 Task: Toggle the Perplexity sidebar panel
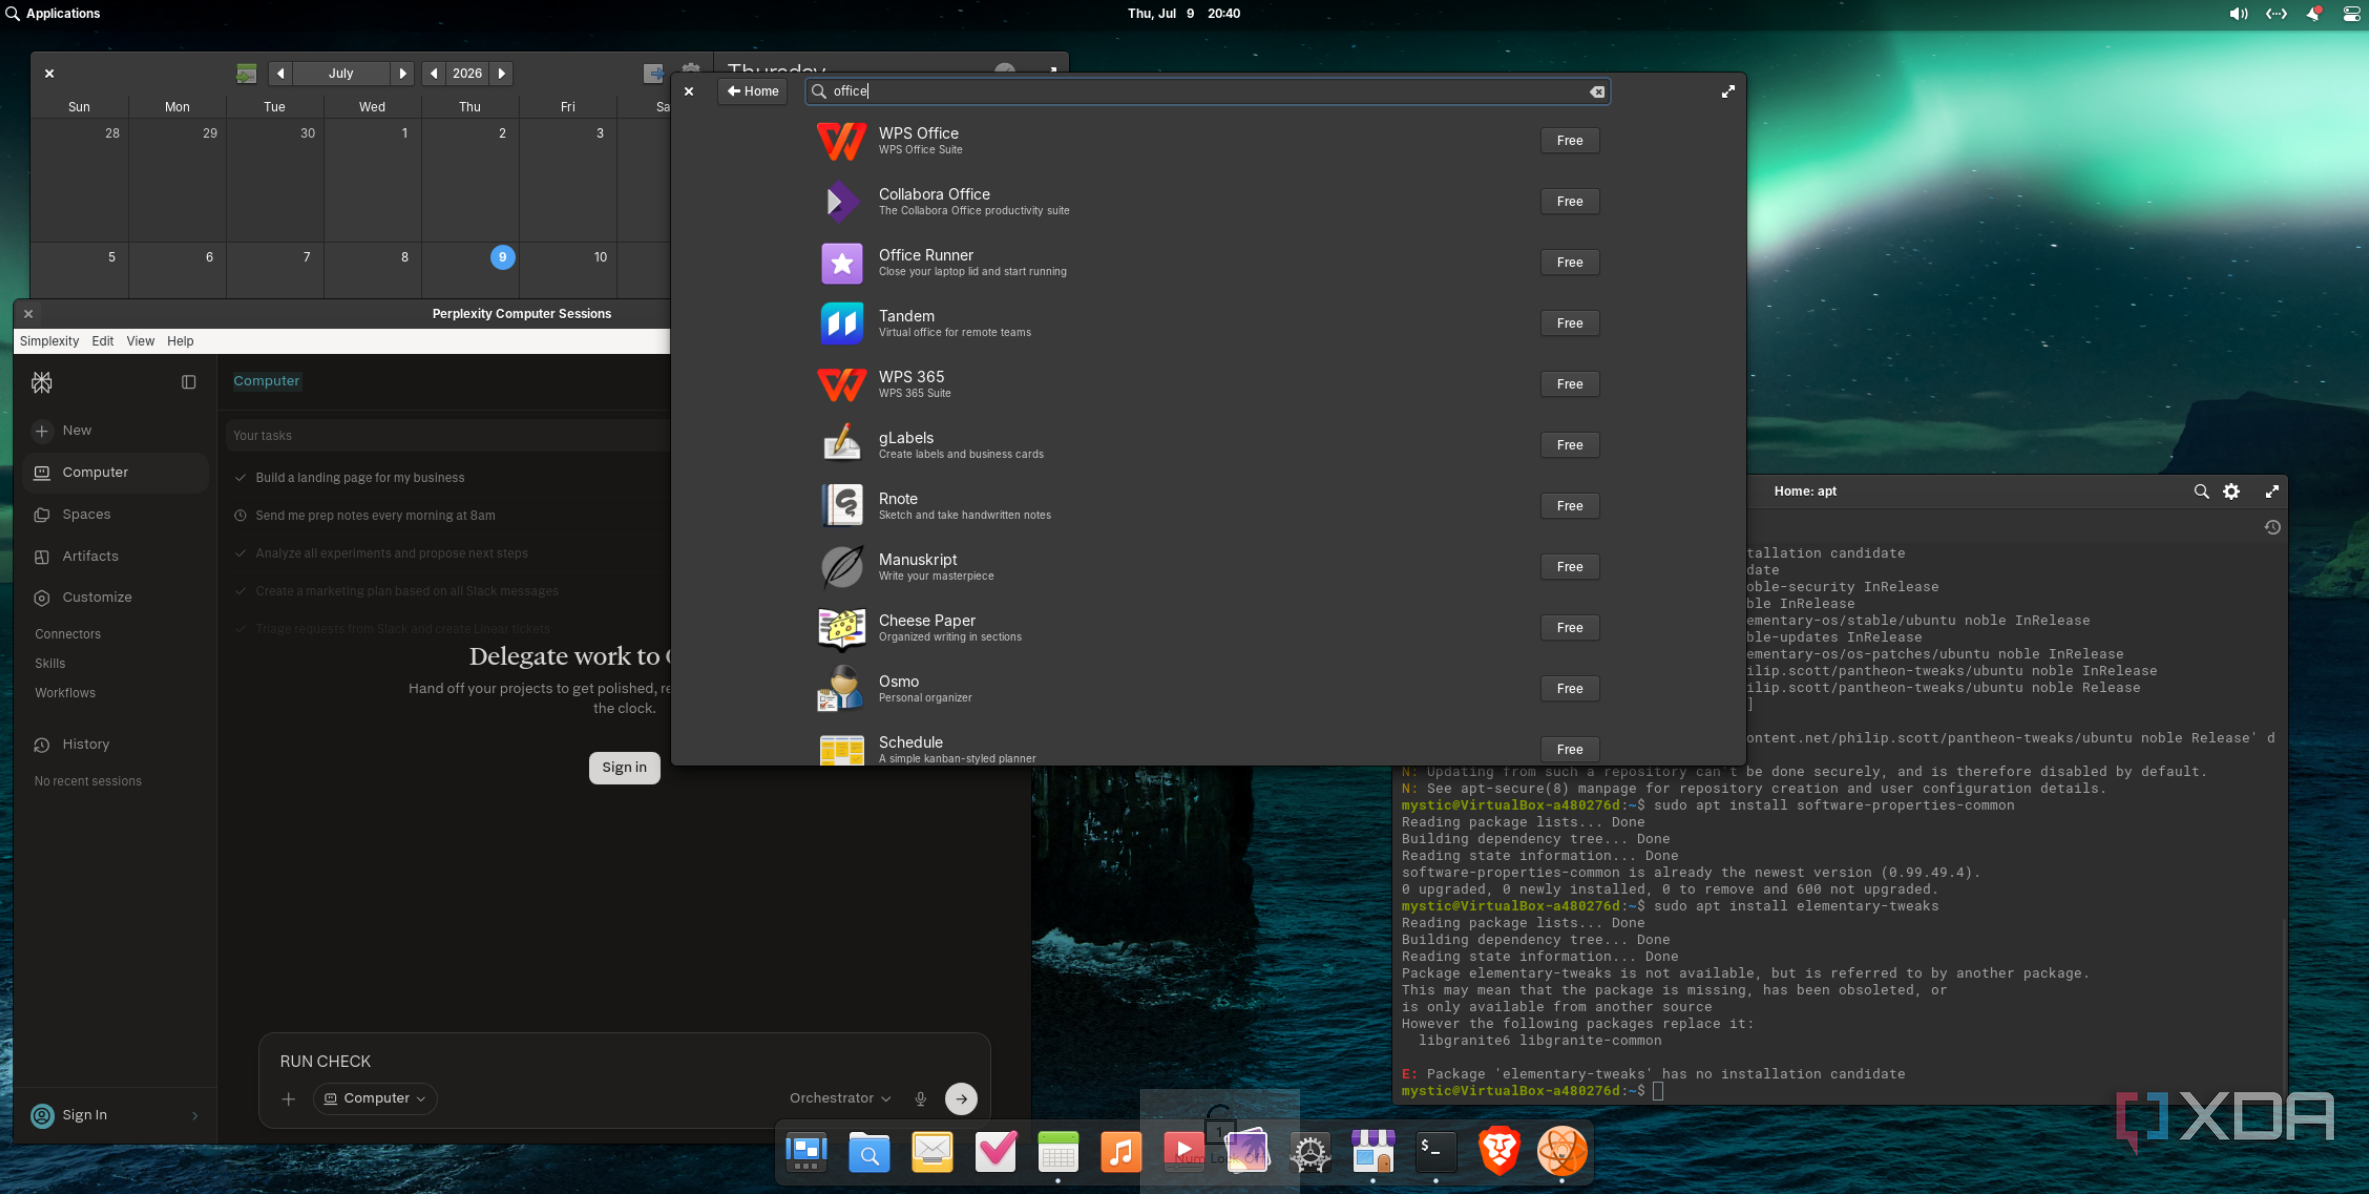(x=188, y=382)
